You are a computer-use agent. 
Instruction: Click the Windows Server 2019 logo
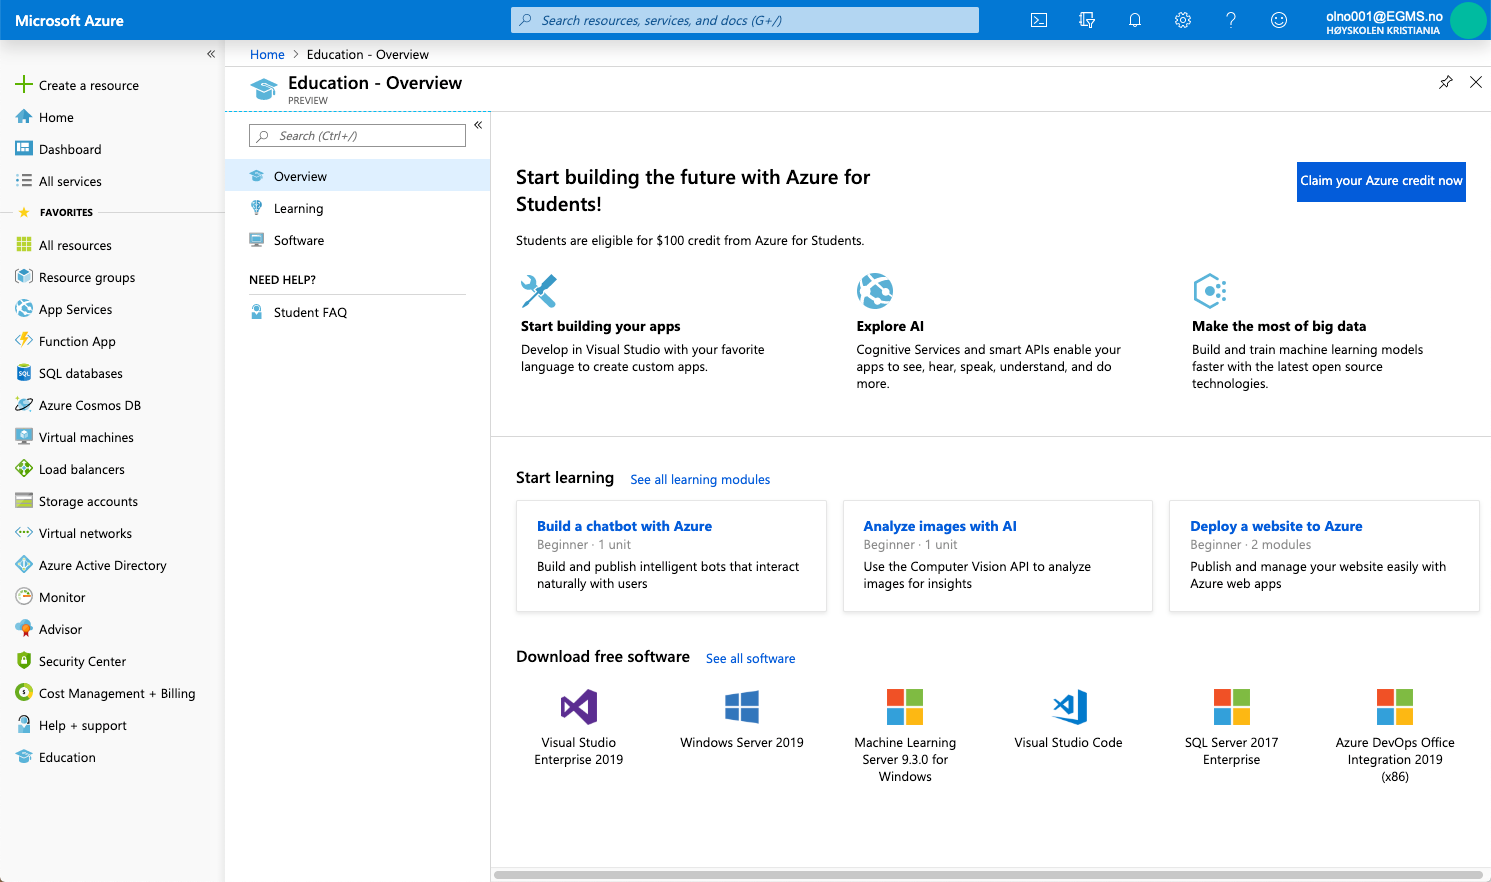coord(742,707)
